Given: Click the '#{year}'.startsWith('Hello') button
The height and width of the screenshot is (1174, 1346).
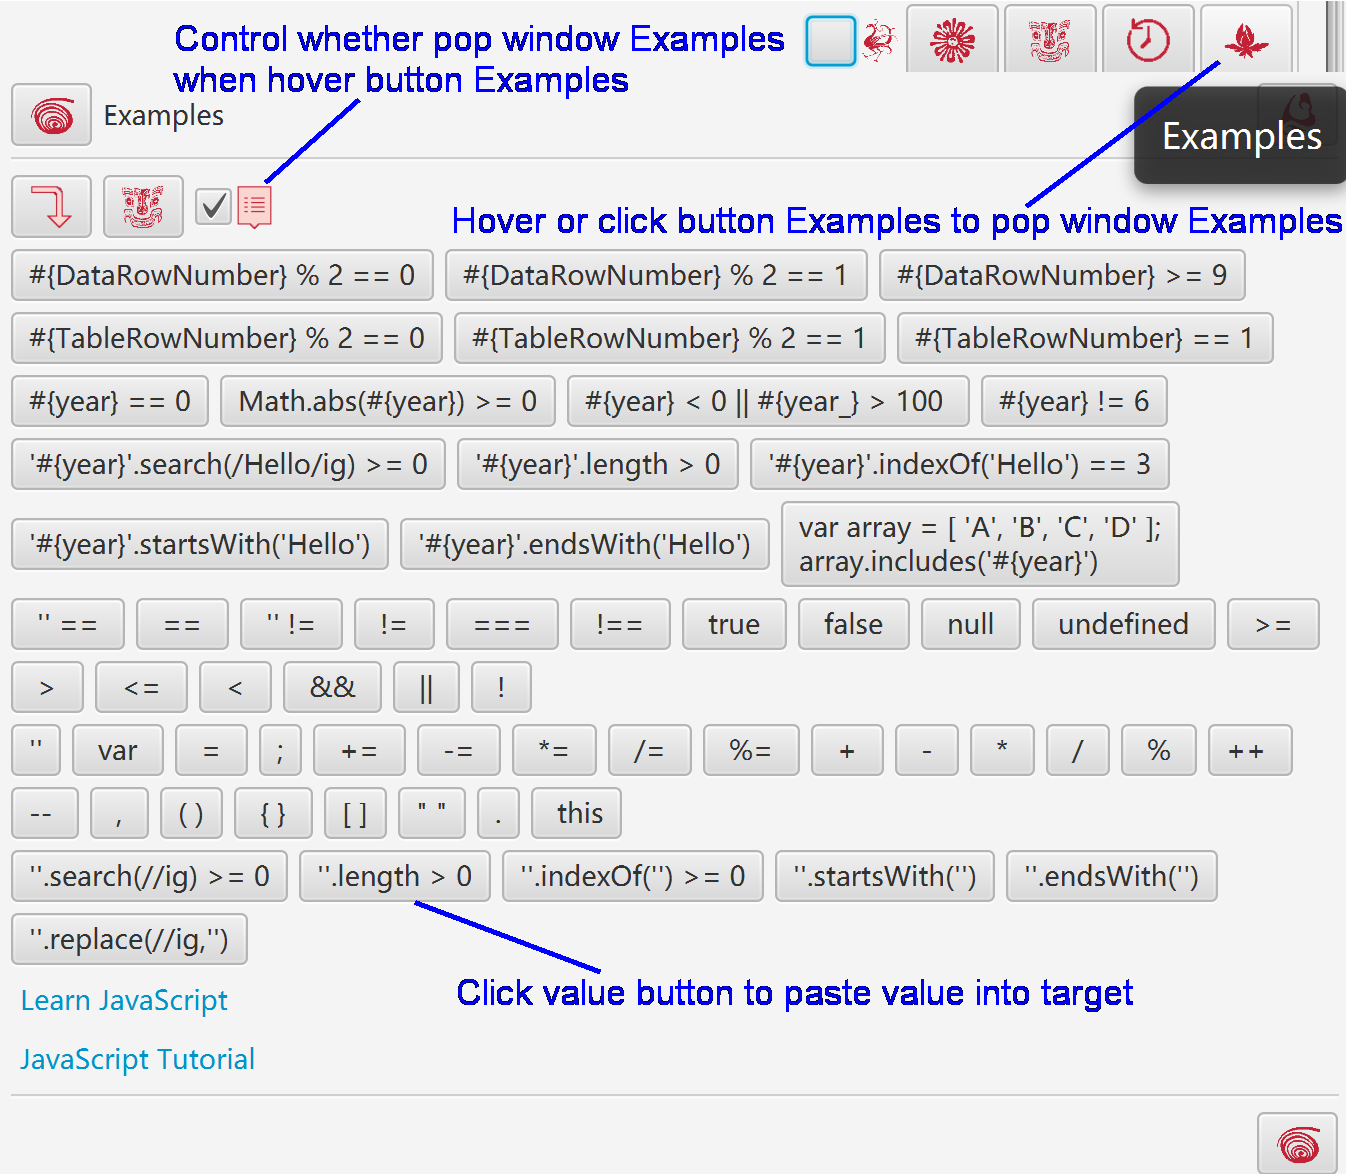Looking at the screenshot, I should point(200,544).
